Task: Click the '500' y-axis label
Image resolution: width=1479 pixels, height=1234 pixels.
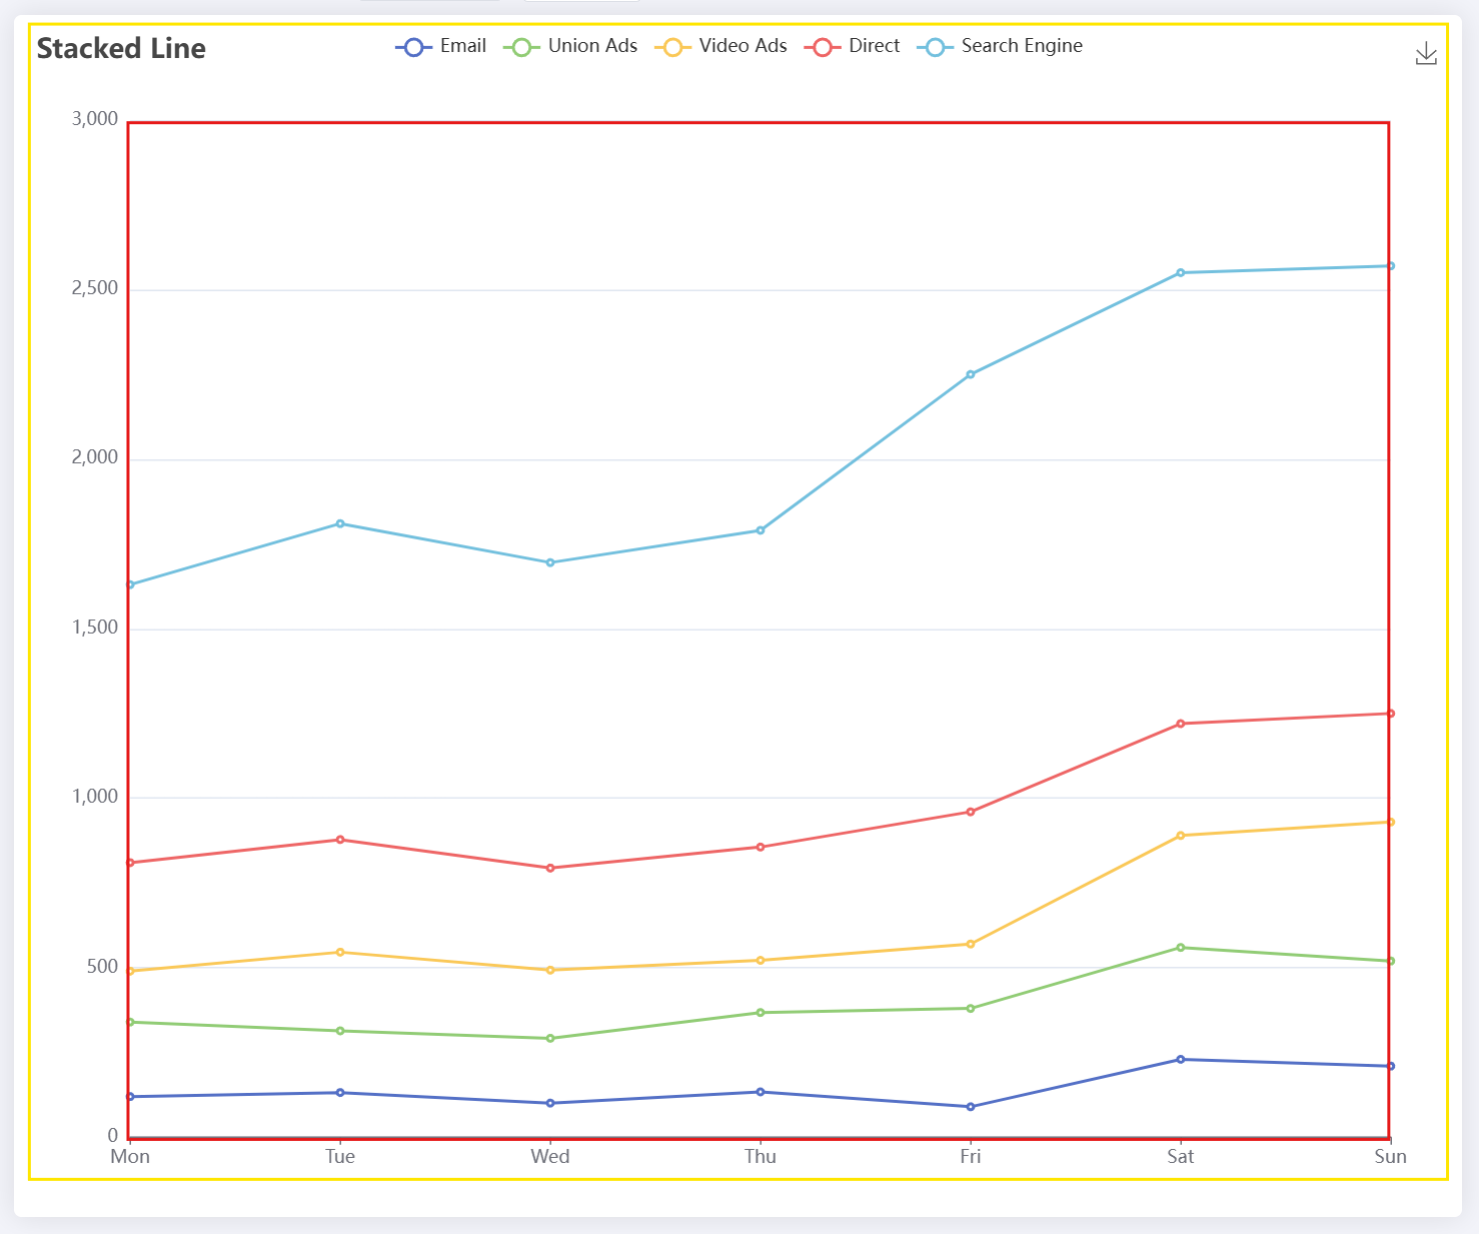Action: coord(102,966)
